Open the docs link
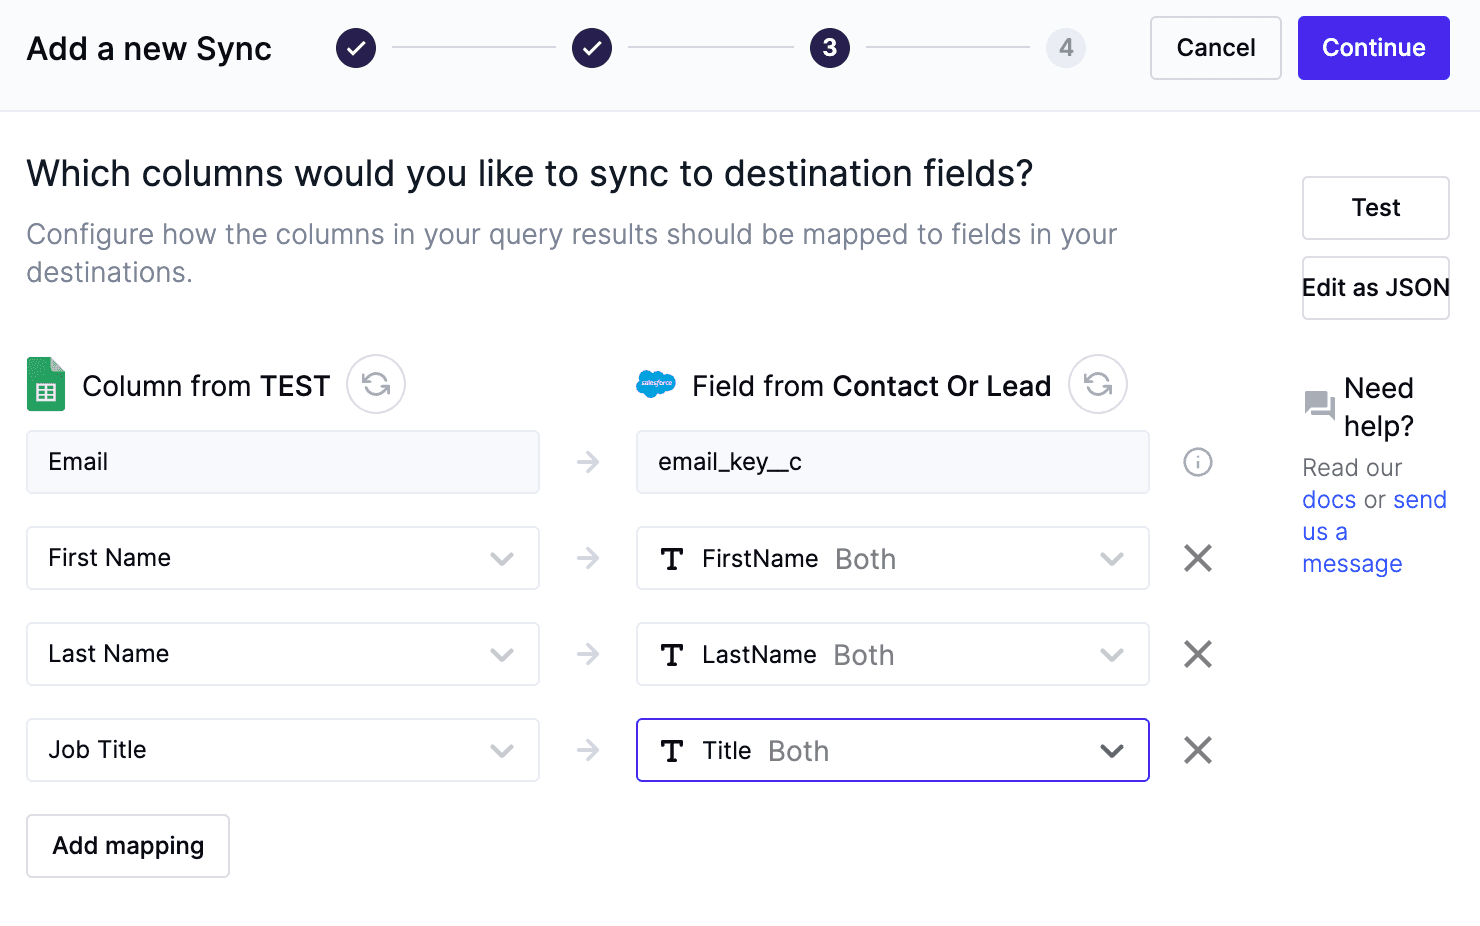Viewport: 1480px width, 926px height. click(1329, 500)
